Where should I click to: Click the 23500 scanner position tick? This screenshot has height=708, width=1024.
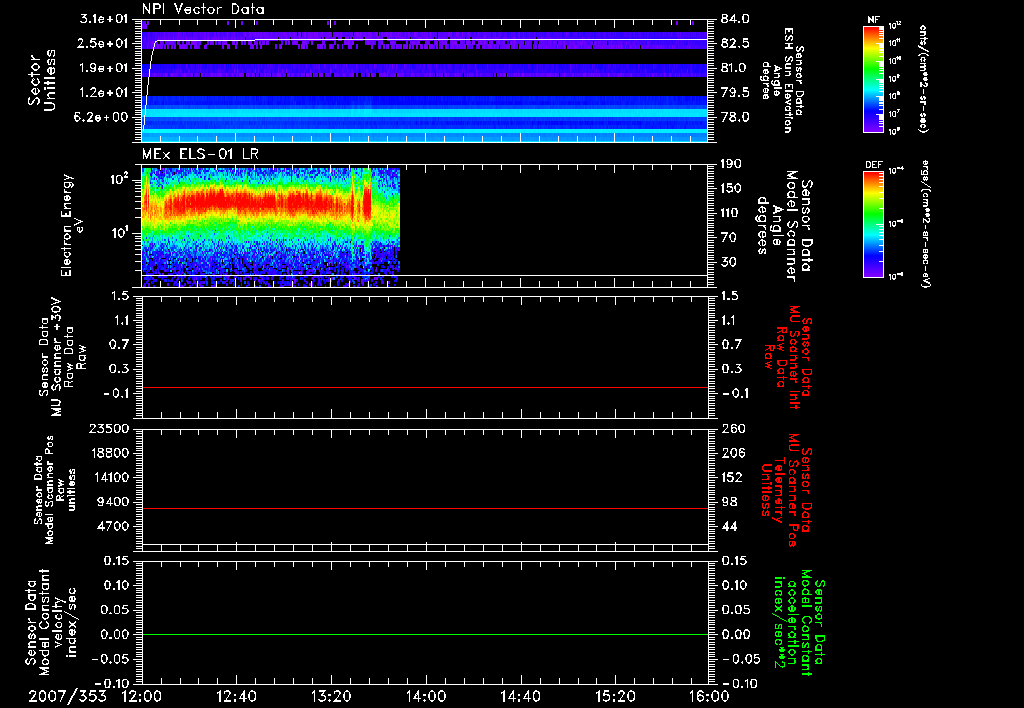click(x=110, y=428)
